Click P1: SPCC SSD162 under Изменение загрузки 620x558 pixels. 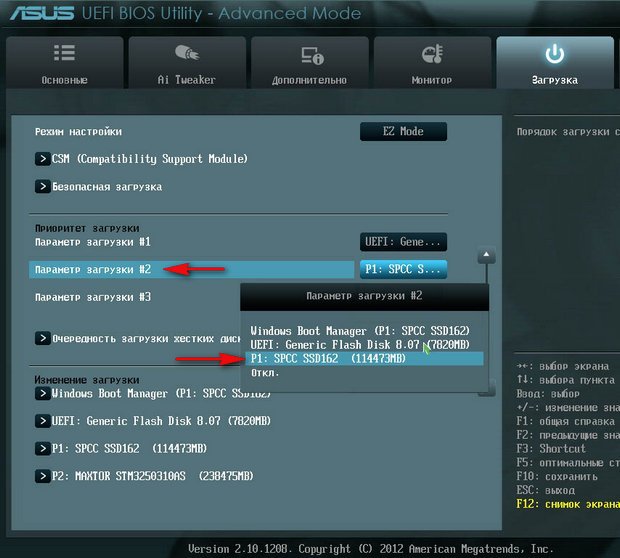(x=129, y=448)
